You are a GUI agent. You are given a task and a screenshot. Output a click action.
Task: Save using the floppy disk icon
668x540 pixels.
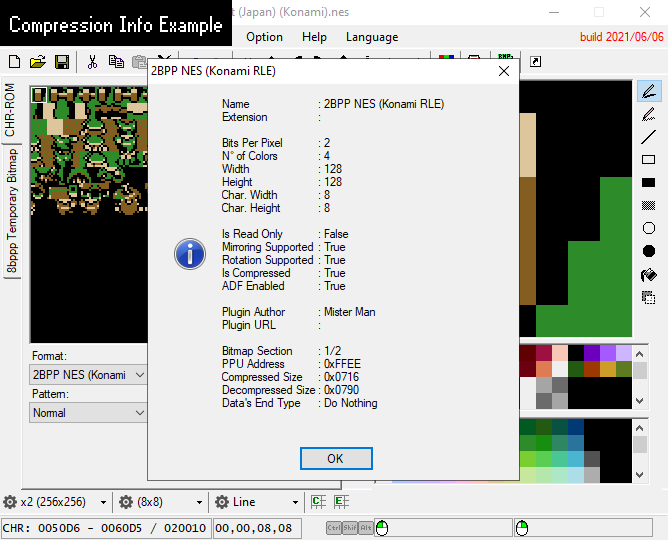pos(62,62)
